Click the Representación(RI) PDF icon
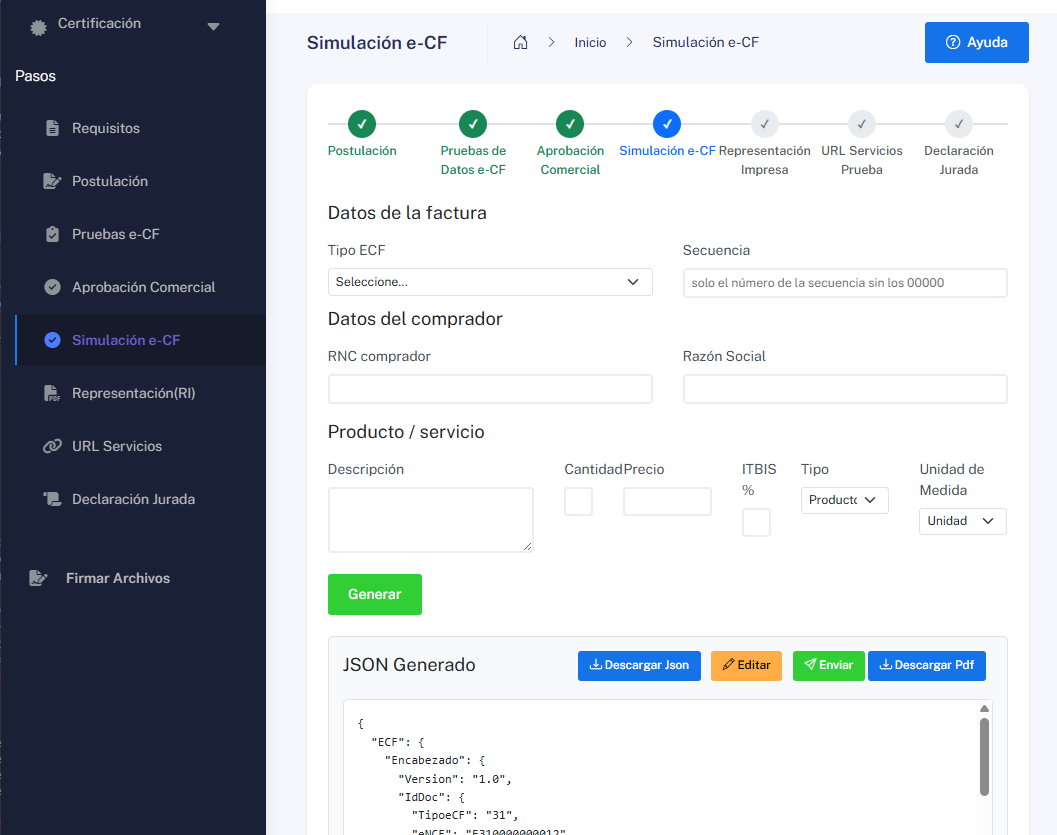This screenshot has height=835, width=1057. tap(52, 393)
